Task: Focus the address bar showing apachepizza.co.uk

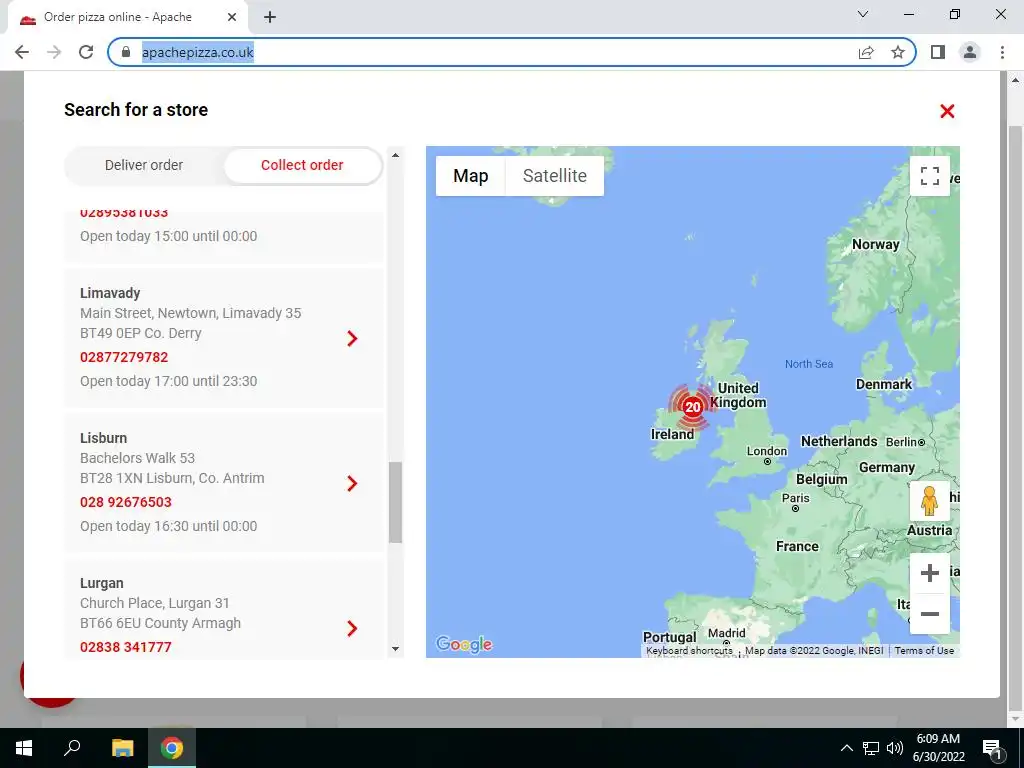Action: pyautogui.click(x=198, y=52)
